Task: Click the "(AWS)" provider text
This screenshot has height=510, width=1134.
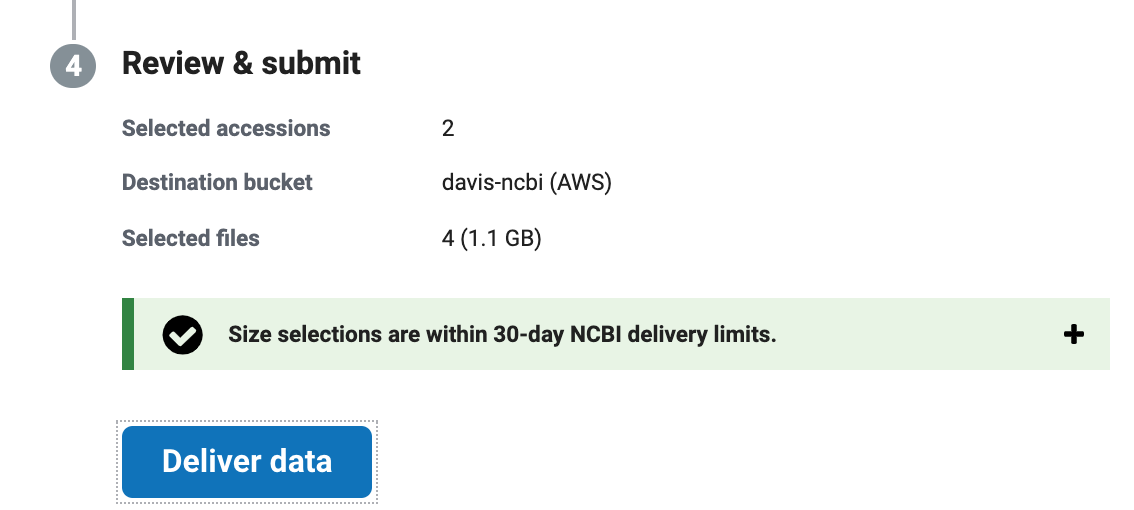Action: point(580,182)
